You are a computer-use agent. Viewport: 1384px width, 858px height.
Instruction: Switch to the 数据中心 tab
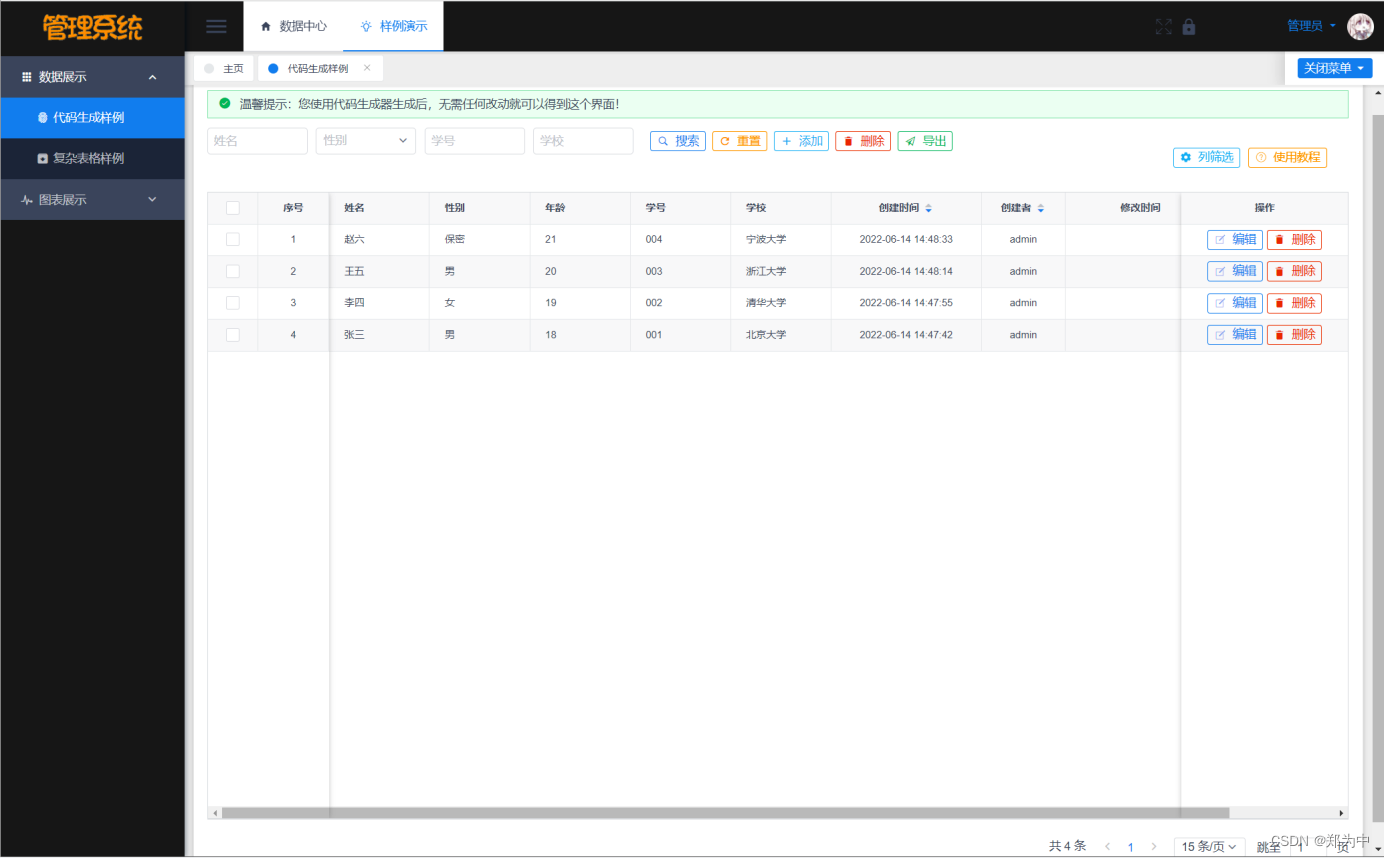pyautogui.click(x=294, y=26)
